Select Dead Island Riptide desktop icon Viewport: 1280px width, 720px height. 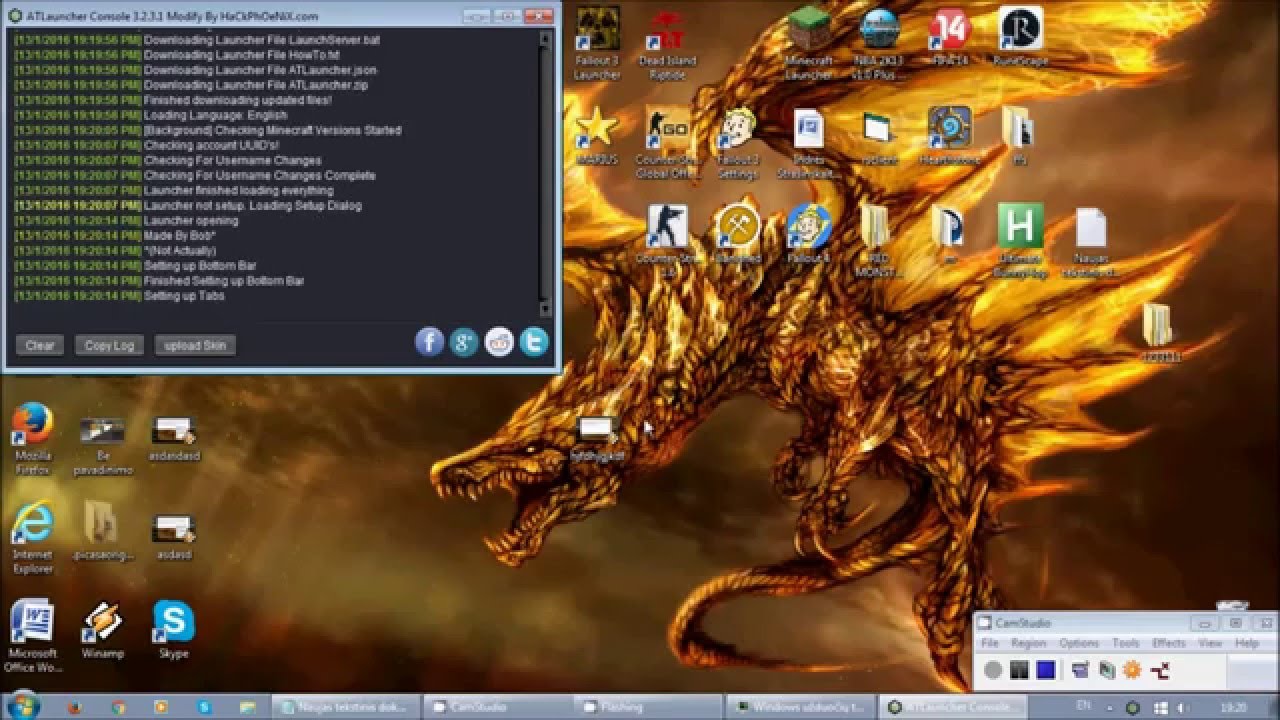point(667,43)
